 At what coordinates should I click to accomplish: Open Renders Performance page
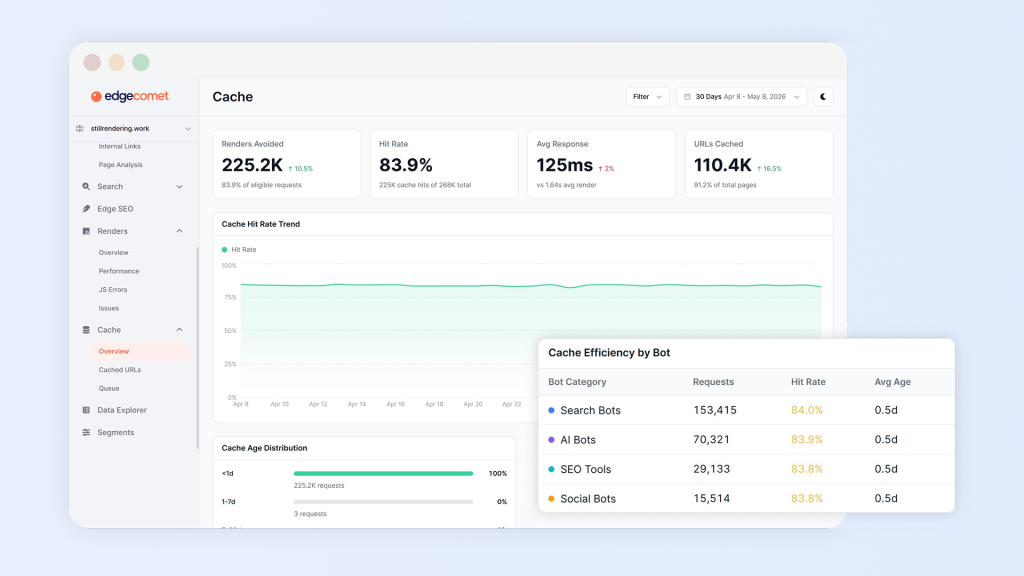point(119,271)
